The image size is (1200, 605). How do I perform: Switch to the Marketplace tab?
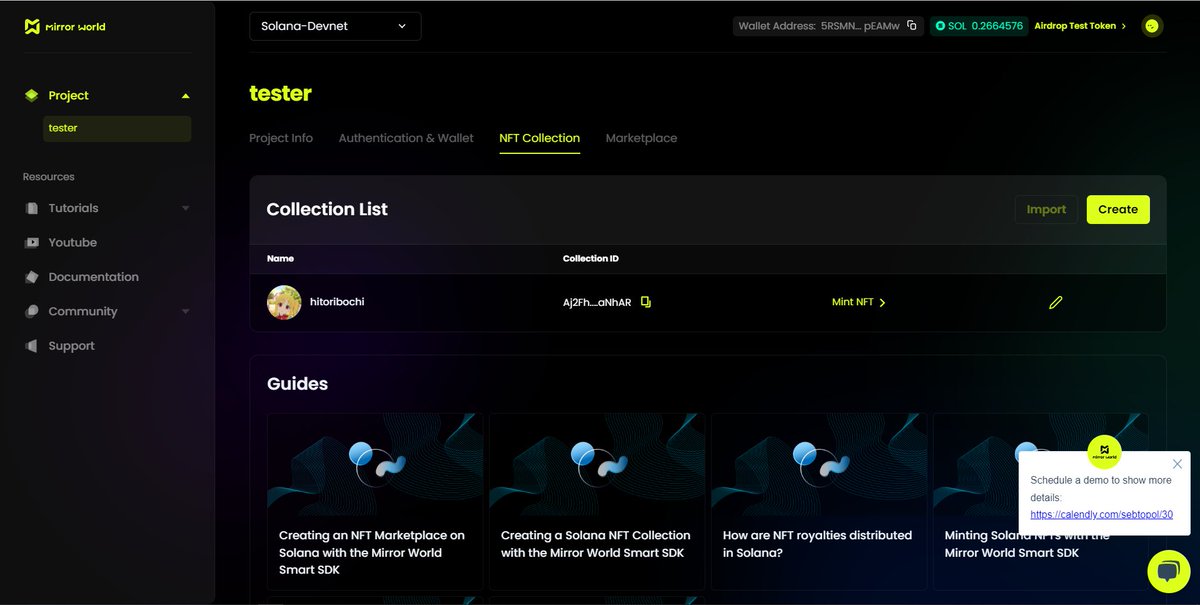(x=641, y=138)
